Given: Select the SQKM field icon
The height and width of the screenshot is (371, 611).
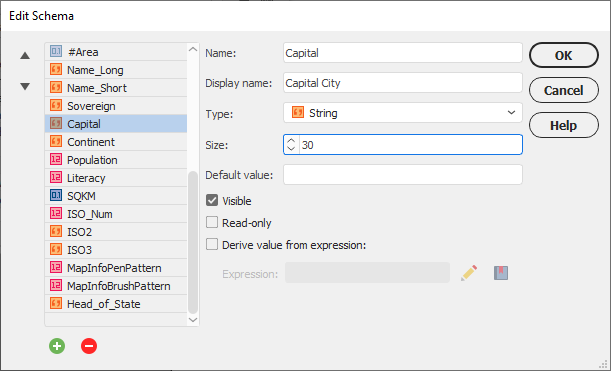Looking at the screenshot, I should click(56, 196).
